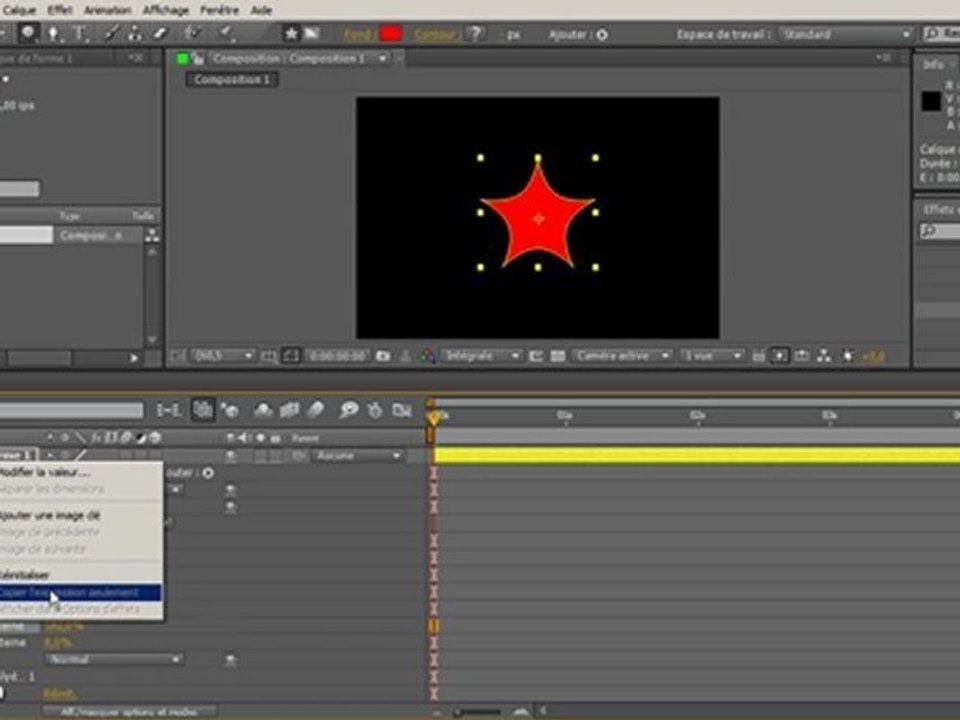Select the star shape tool in toolbar
The width and height of the screenshot is (960, 720).
click(28, 33)
